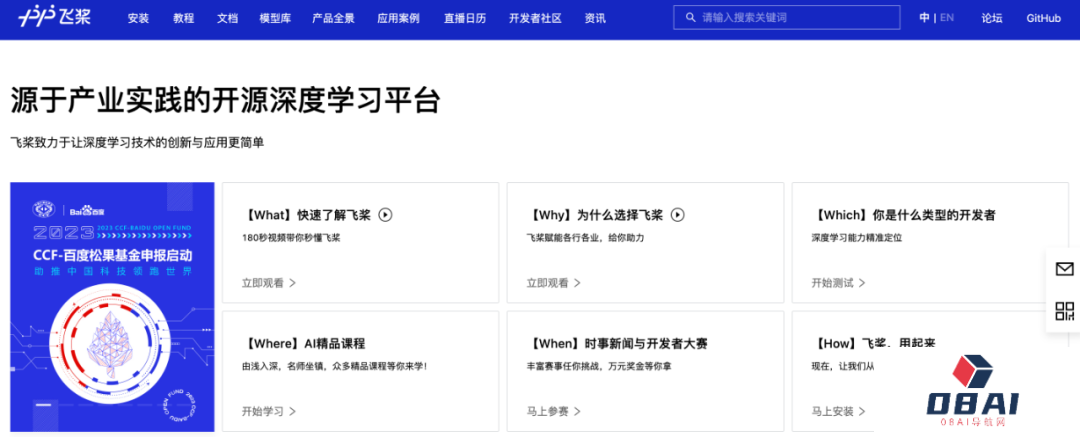Image resolution: width=1080 pixels, height=437 pixels.
Task: Open the 安装 menu item
Action: tap(138, 19)
